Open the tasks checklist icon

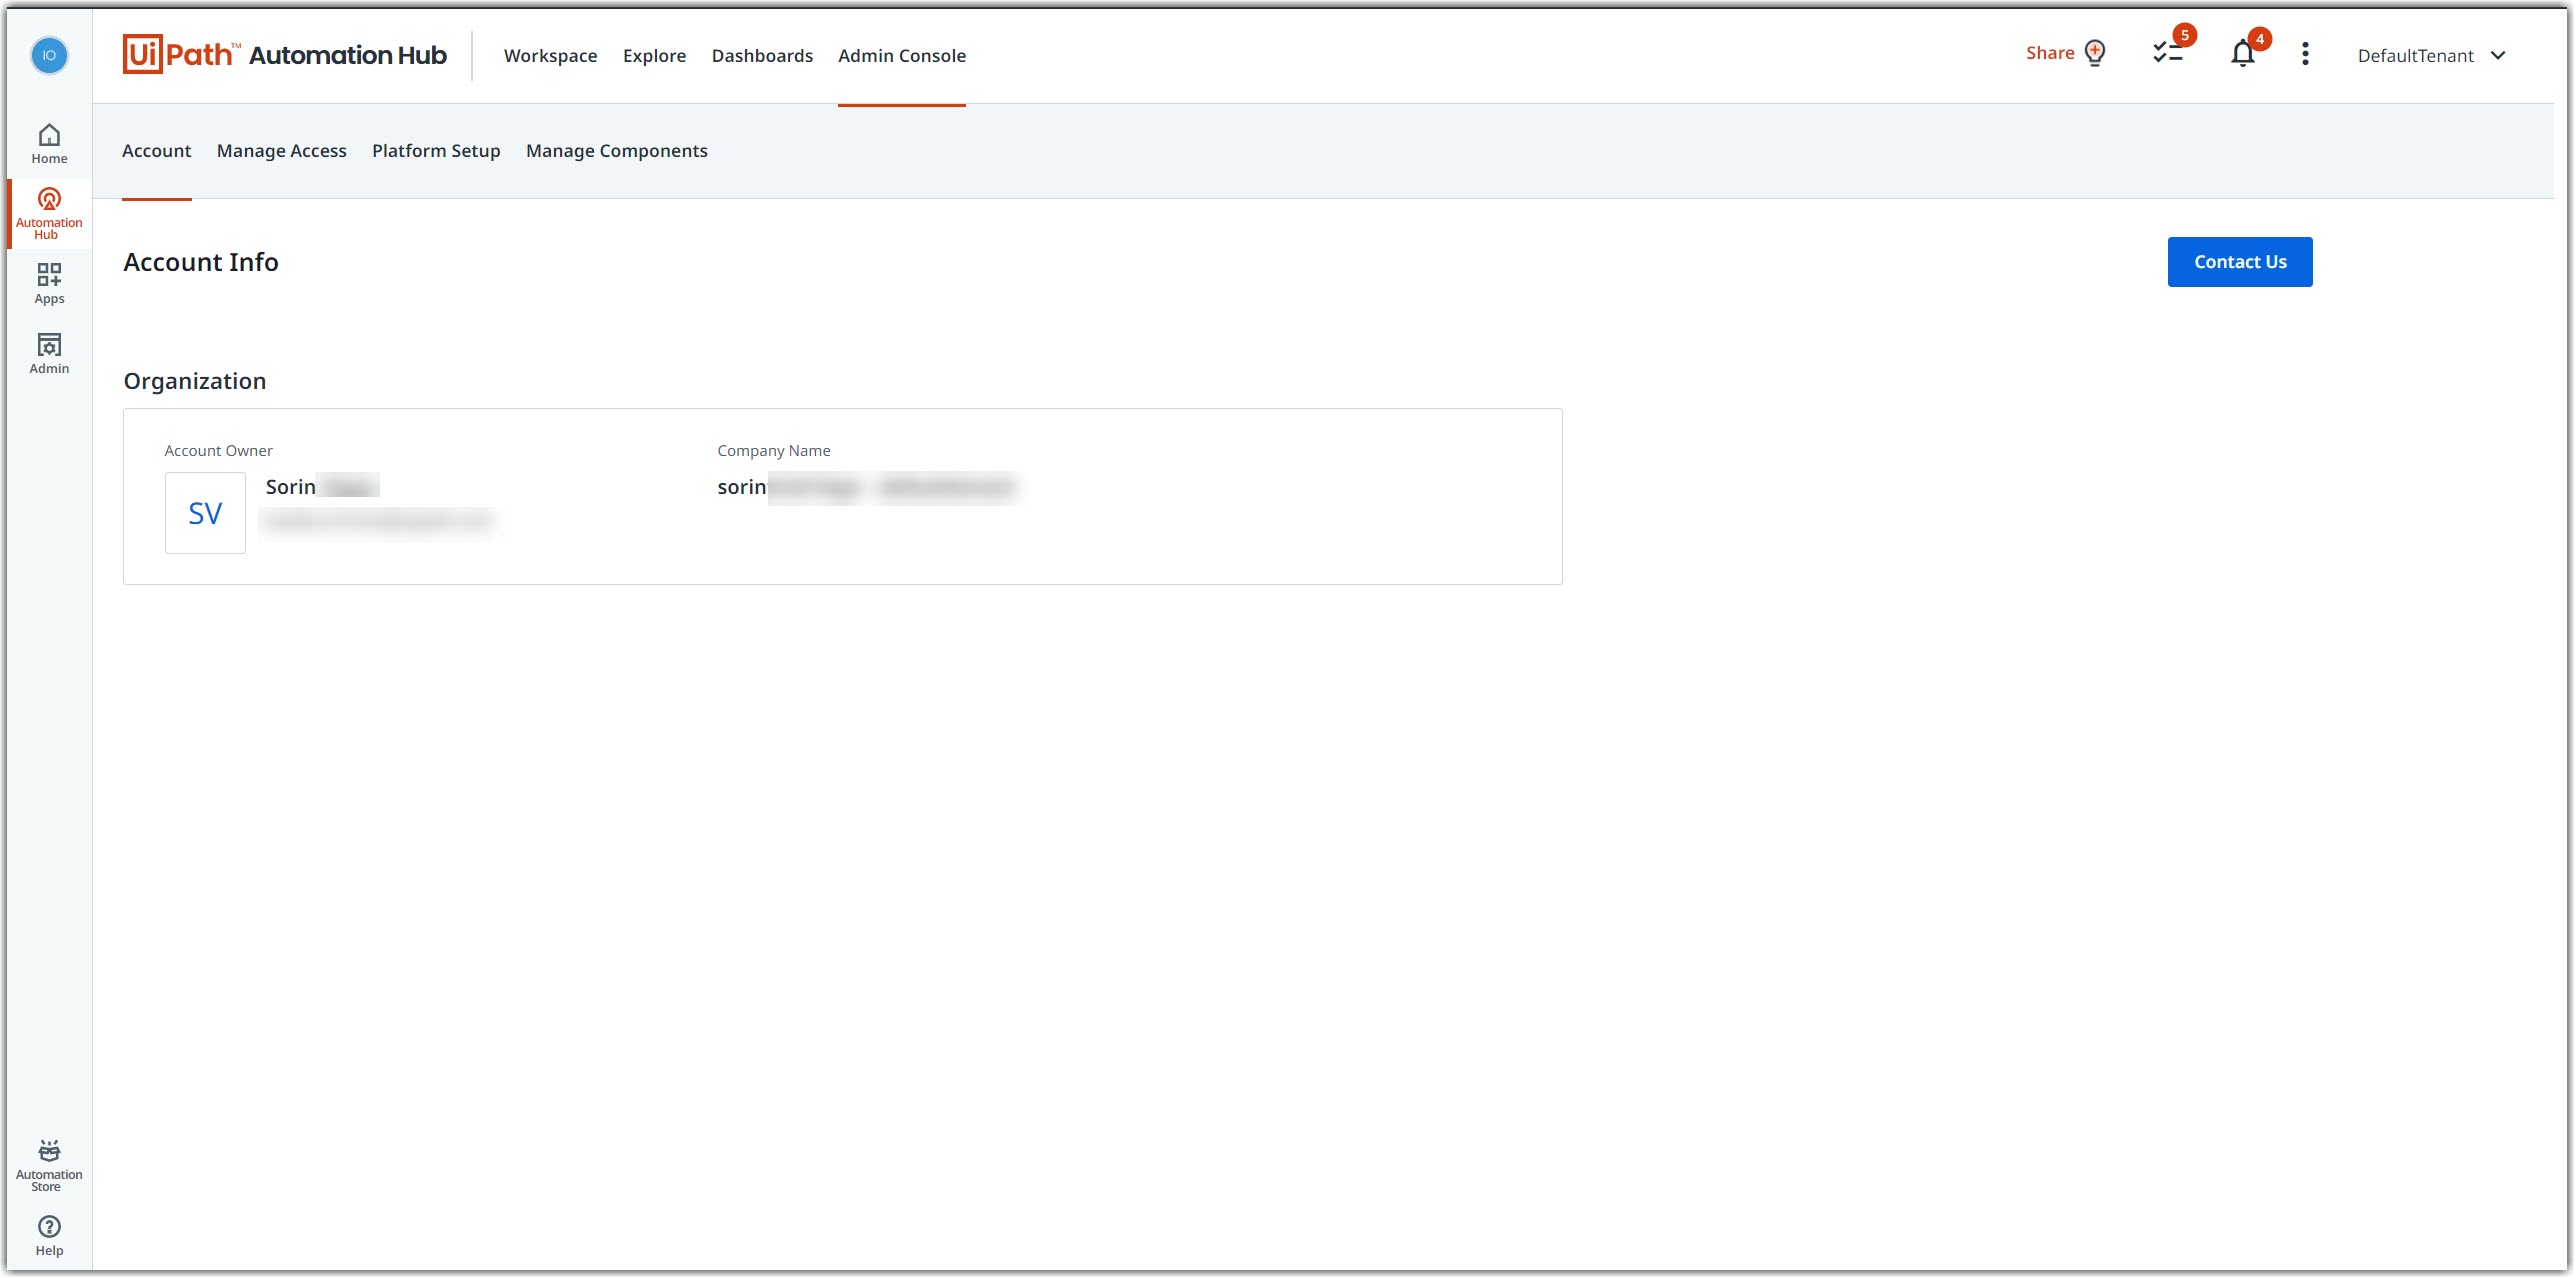[x=2166, y=55]
